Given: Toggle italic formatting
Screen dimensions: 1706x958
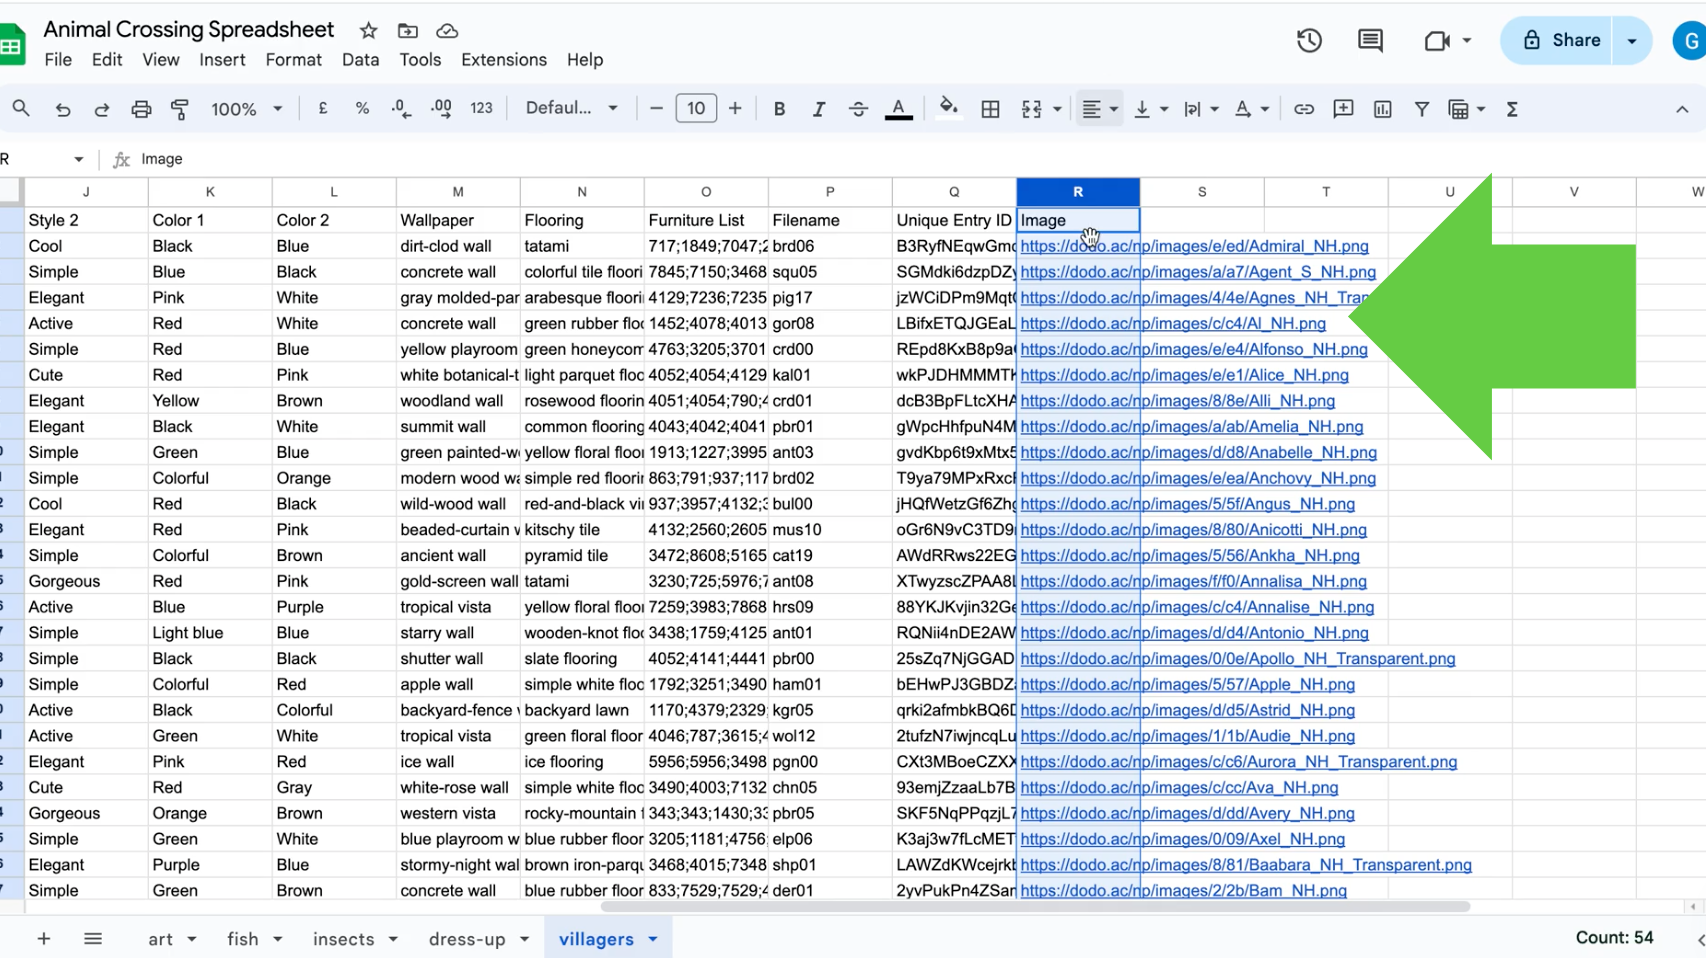Looking at the screenshot, I should tap(818, 109).
